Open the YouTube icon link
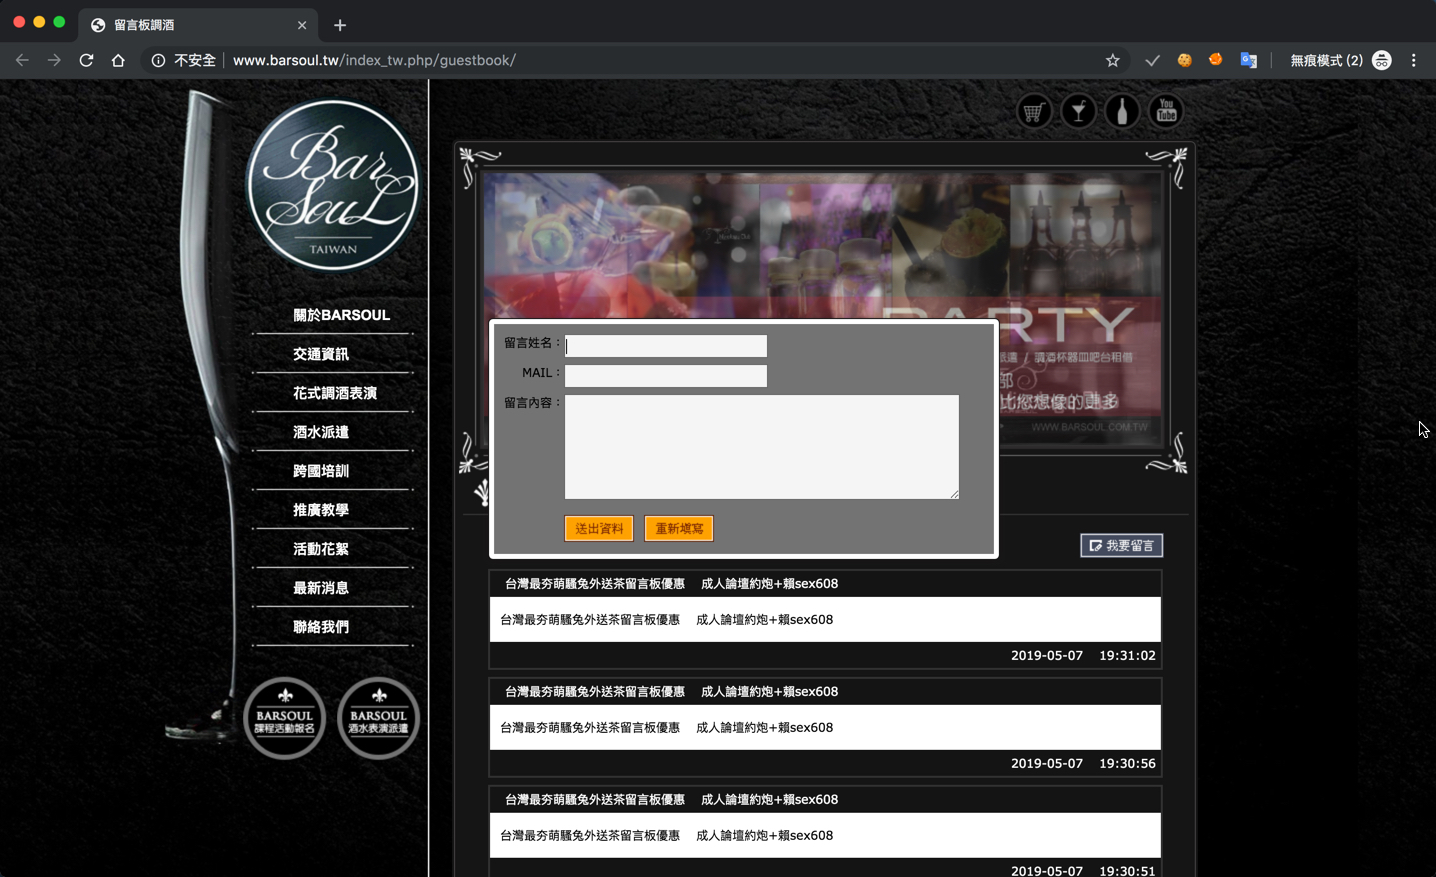 [x=1166, y=111]
